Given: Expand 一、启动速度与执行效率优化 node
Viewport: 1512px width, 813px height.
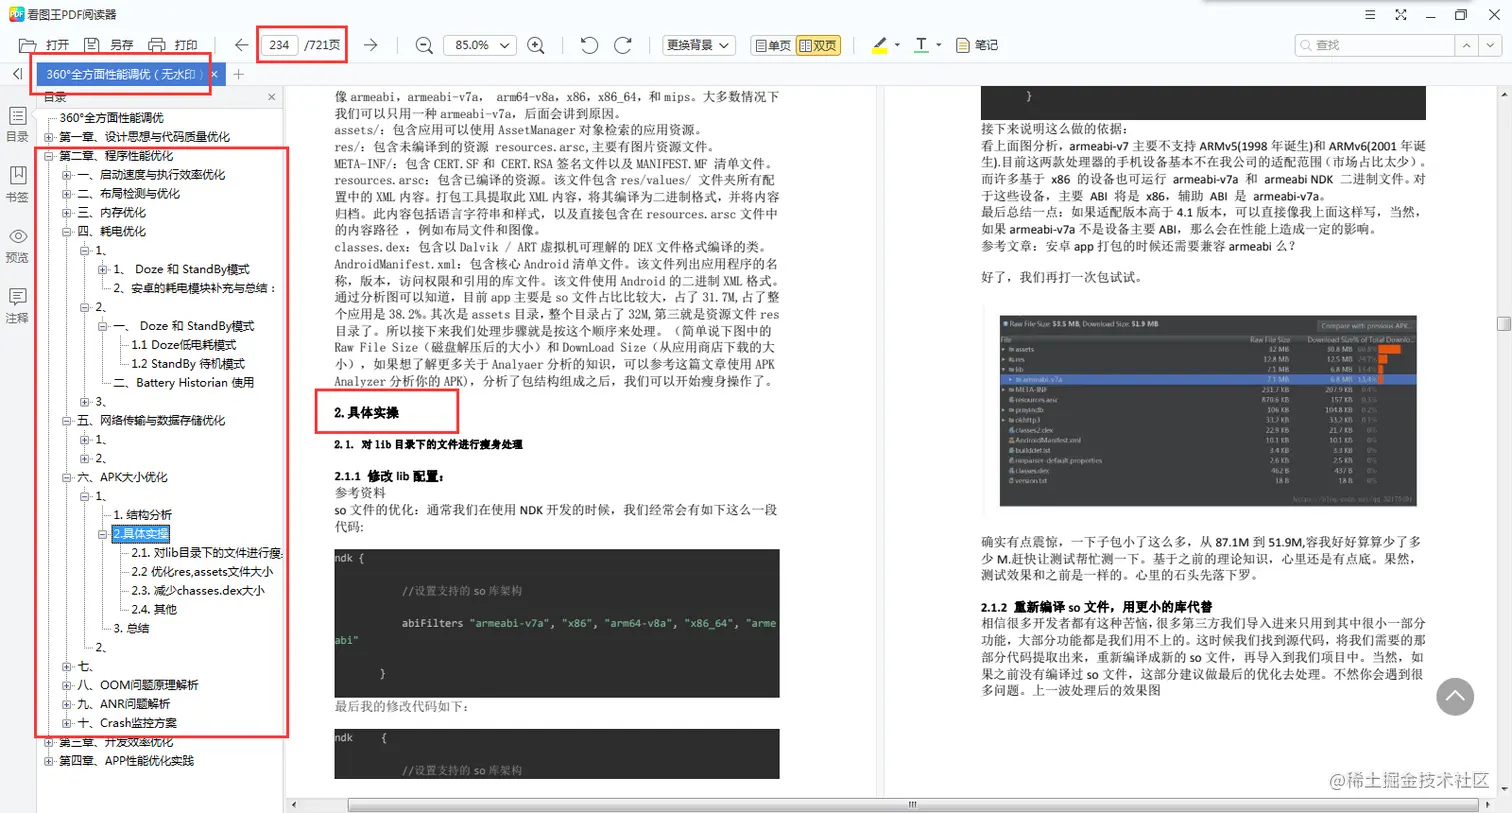Looking at the screenshot, I should point(67,175).
